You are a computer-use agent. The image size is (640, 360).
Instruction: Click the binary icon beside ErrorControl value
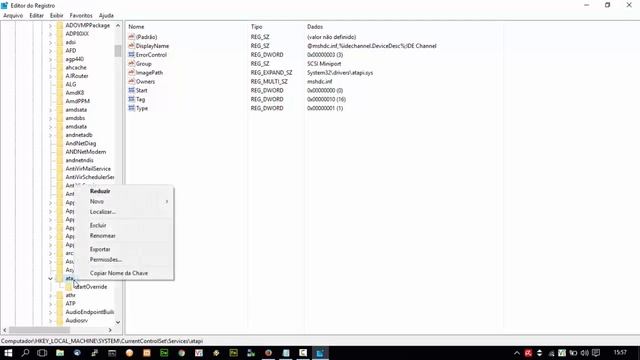[131, 55]
